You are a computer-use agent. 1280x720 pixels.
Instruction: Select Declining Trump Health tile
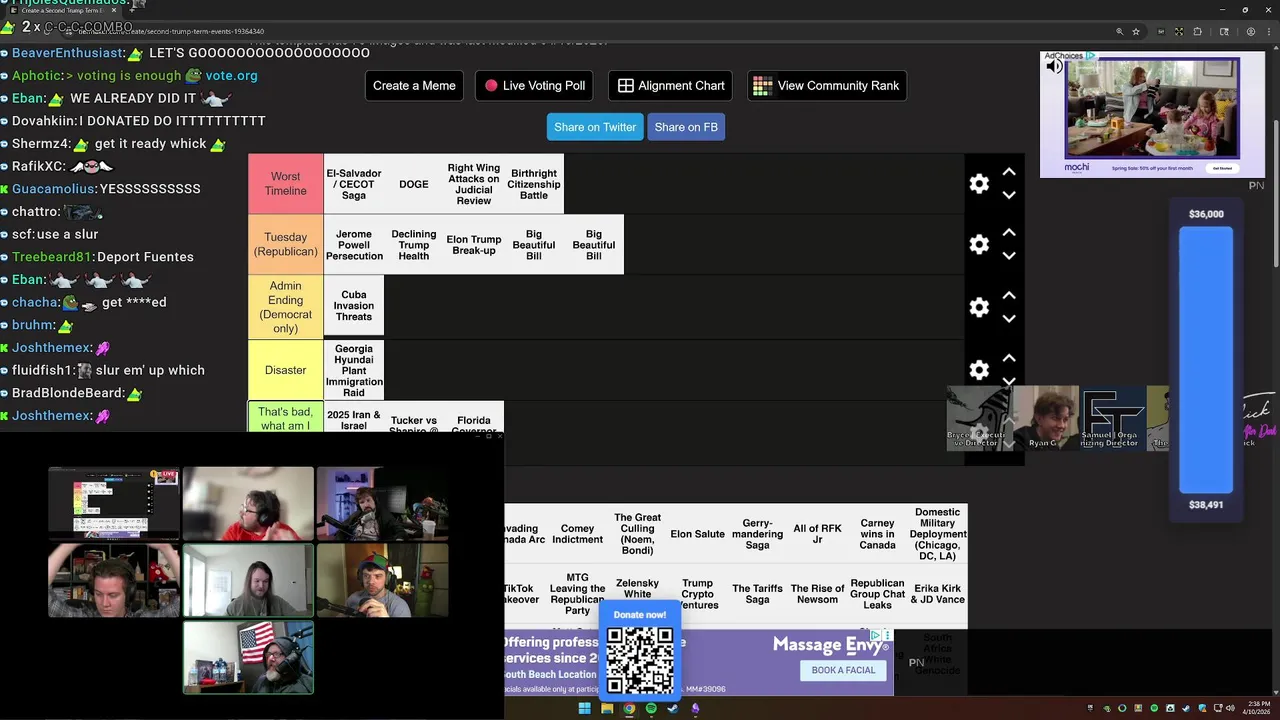(414, 244)
